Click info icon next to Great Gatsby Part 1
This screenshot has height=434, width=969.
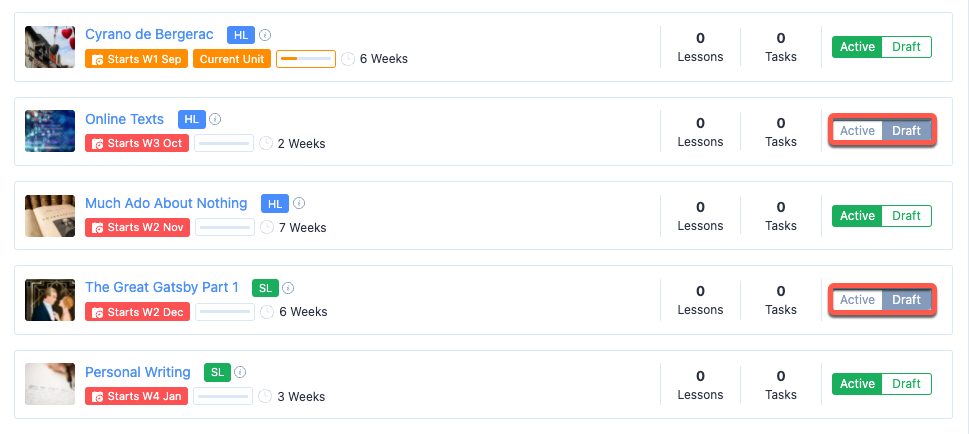(x=289, y=288)
